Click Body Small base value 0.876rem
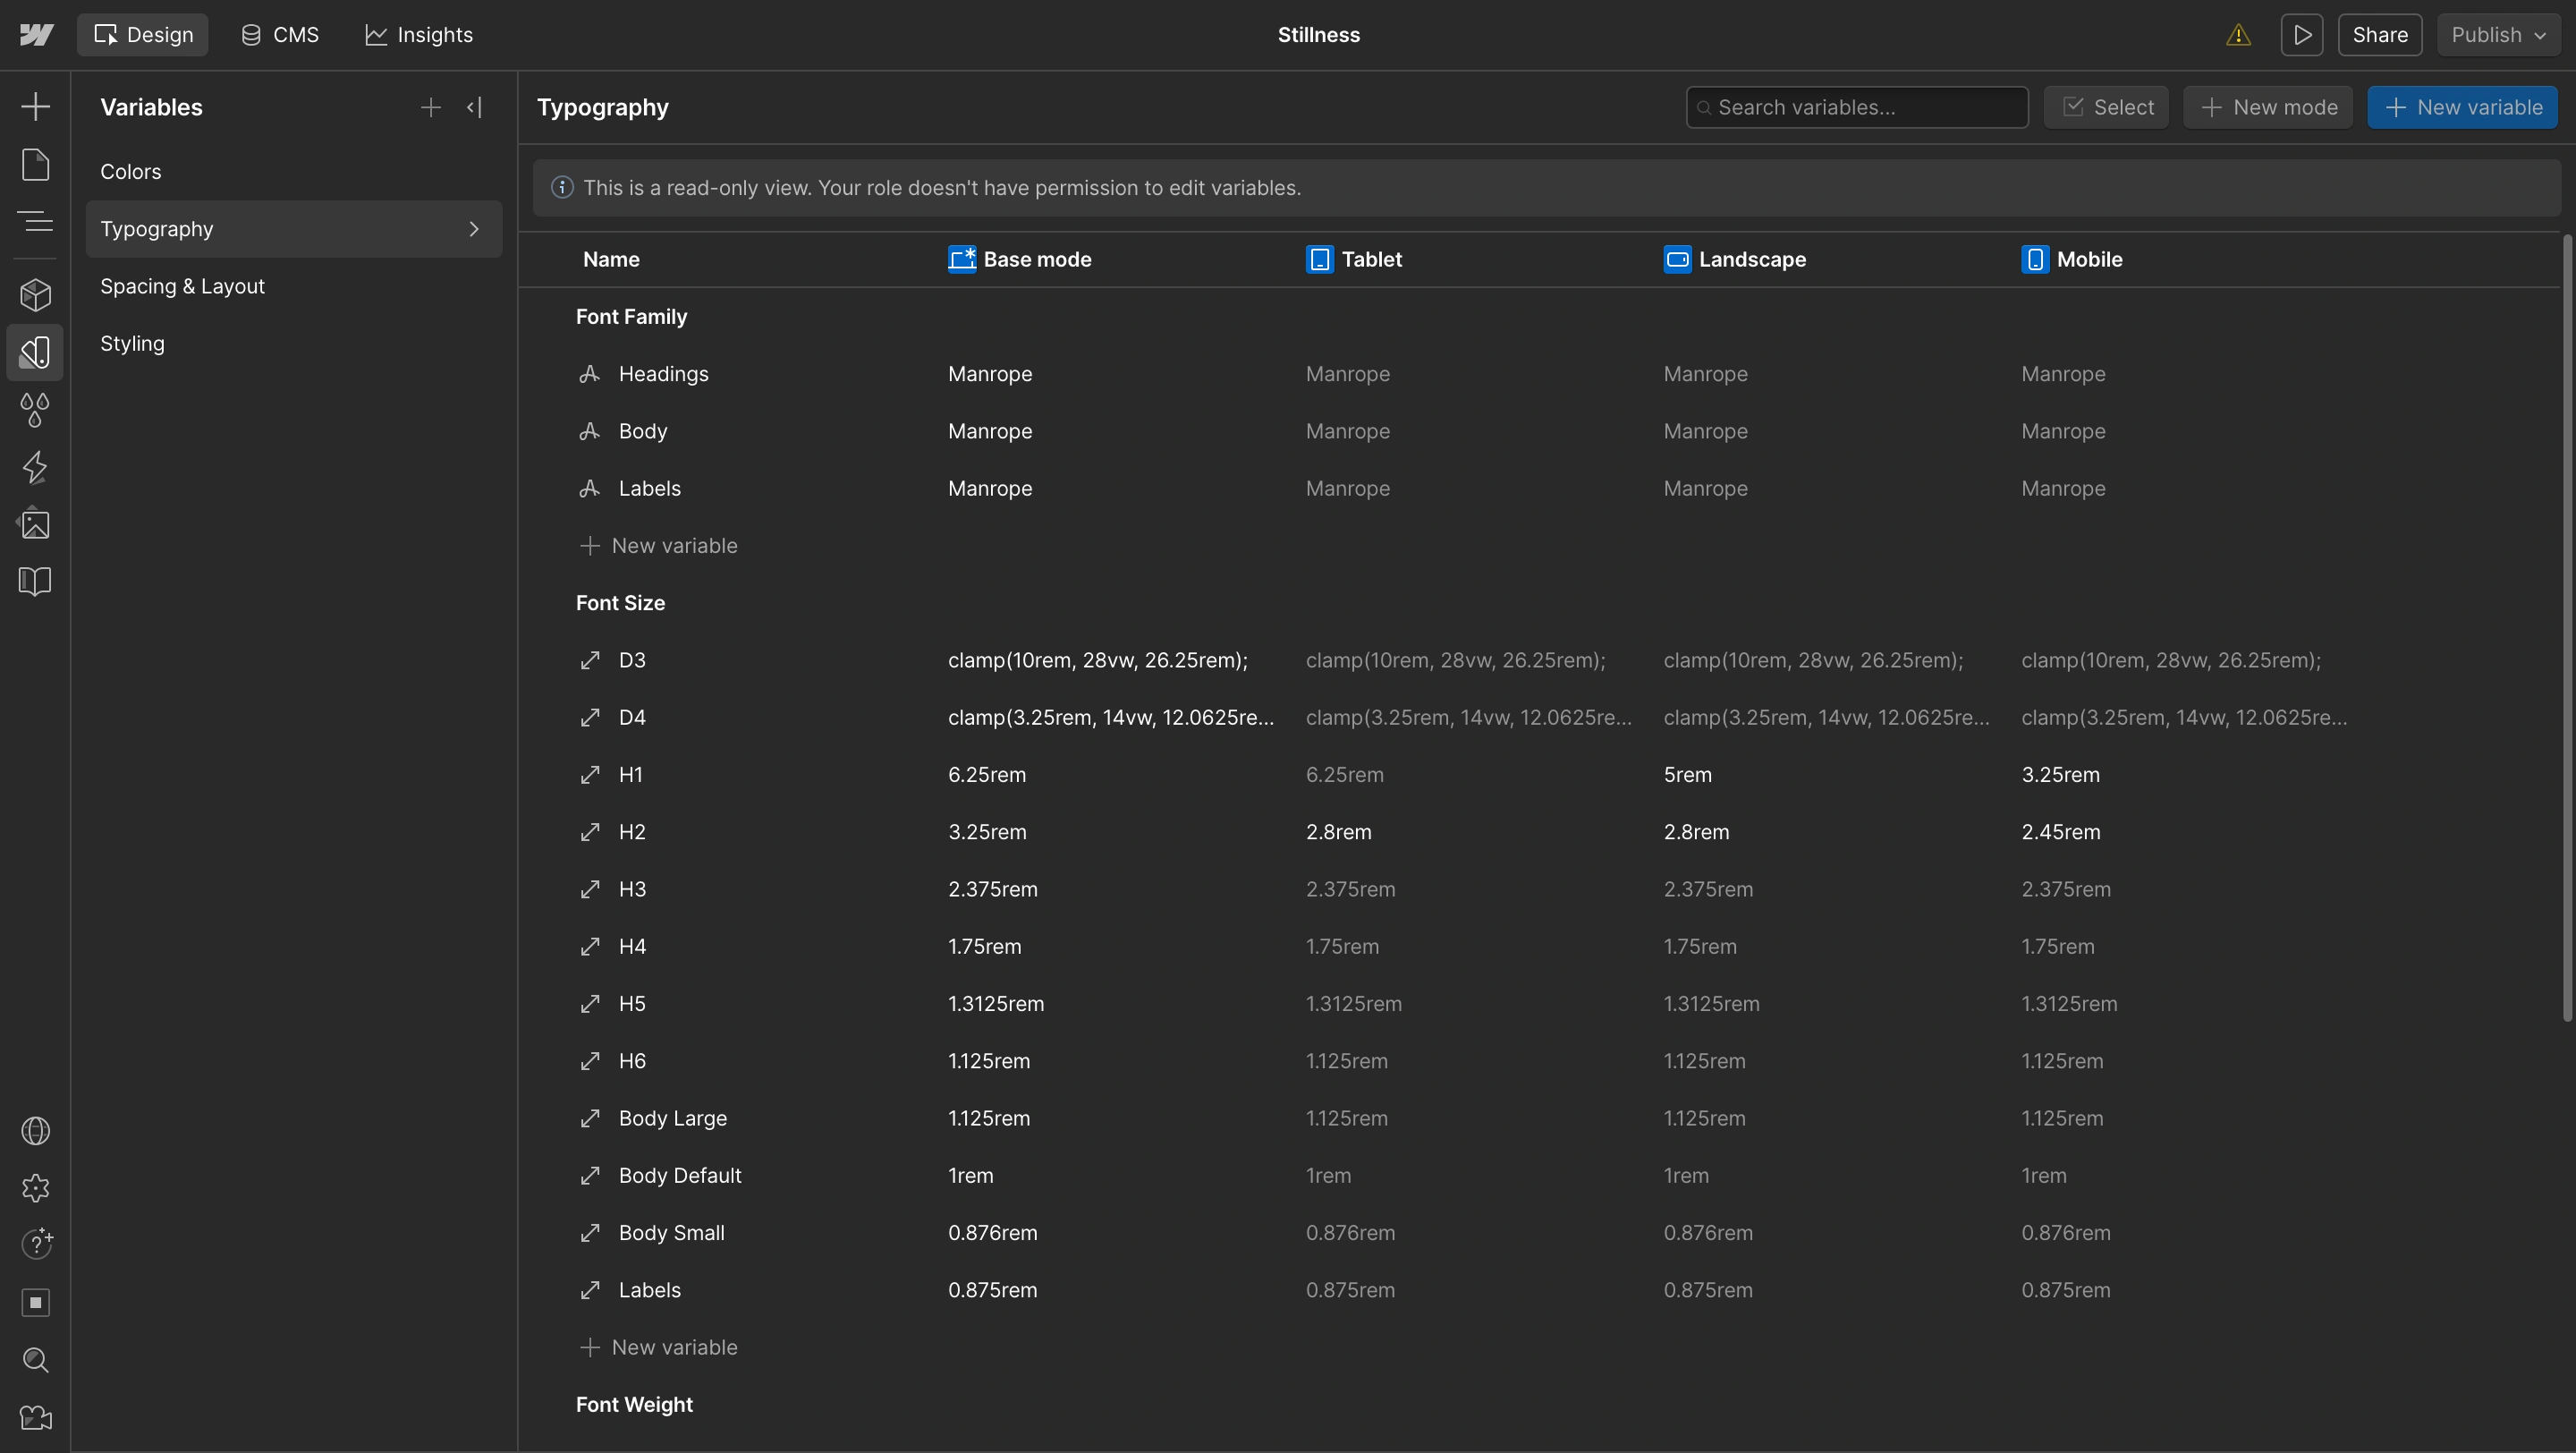The height and width of the screenshot is (1453, 2576). coord(992,1233)
